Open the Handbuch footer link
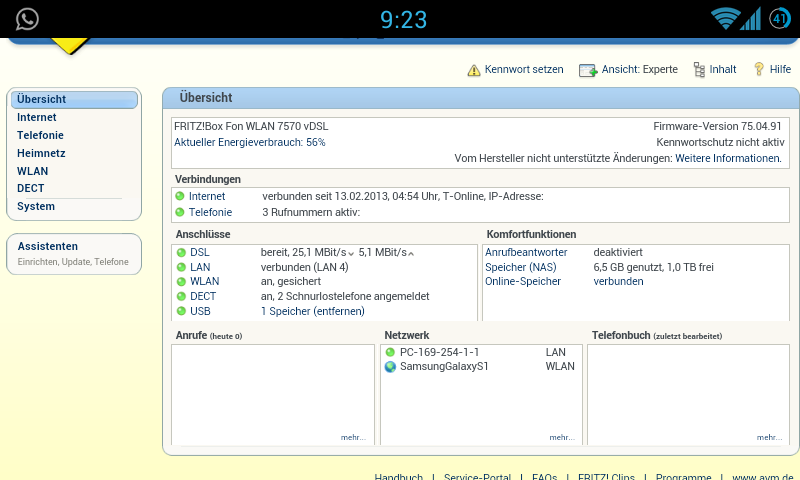Screen dimensions: 800x480 pyautogui.click(x=398, y=476)
